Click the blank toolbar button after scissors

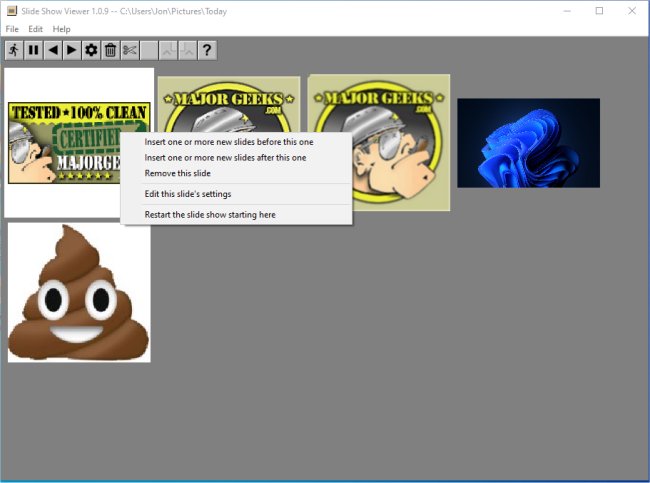tap(149, 51)
